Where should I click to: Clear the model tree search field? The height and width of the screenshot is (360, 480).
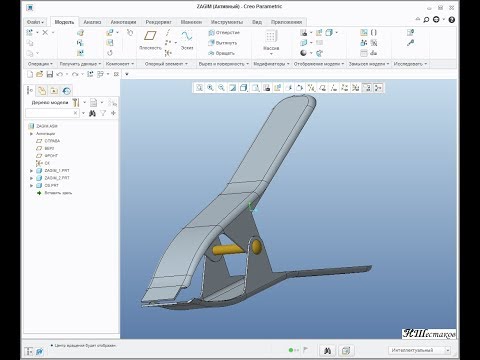(76, 113)
